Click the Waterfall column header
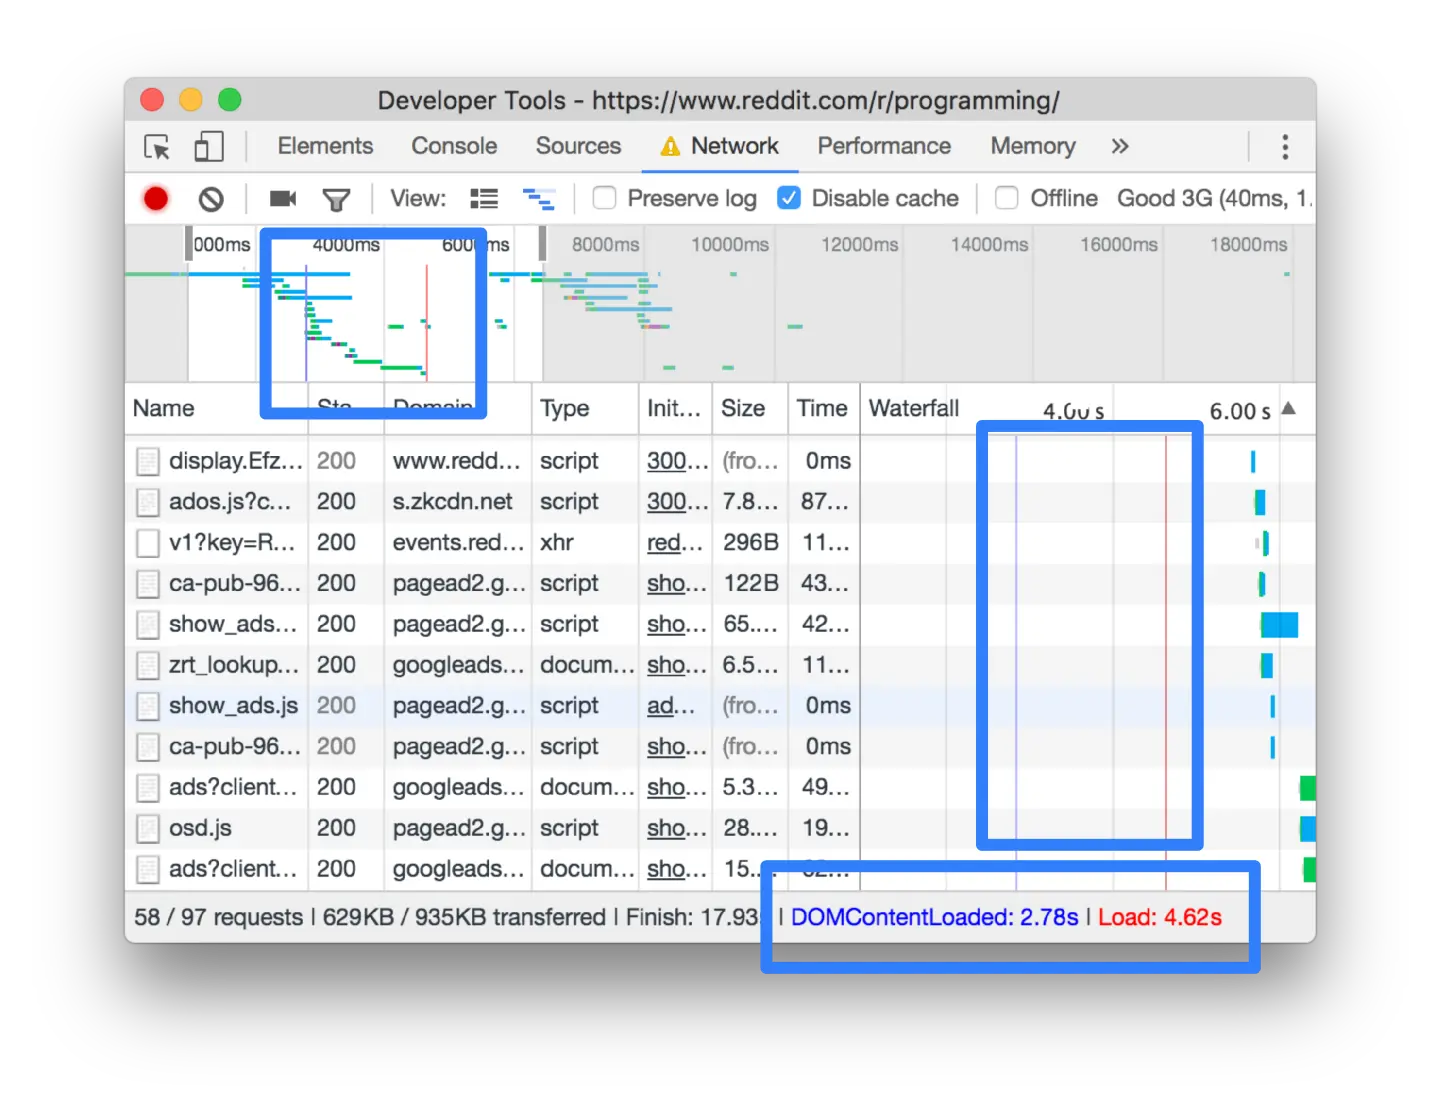 point(914,408)
